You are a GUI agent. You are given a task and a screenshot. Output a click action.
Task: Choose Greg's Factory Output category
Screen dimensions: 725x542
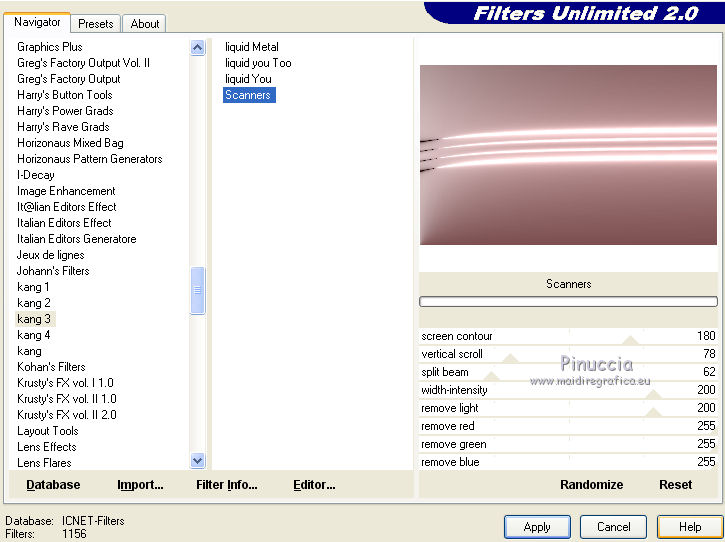coord(68,79)
